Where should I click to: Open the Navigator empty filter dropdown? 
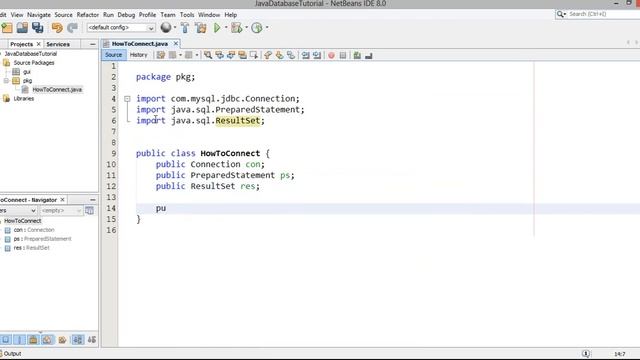click(x=61, y=211)
